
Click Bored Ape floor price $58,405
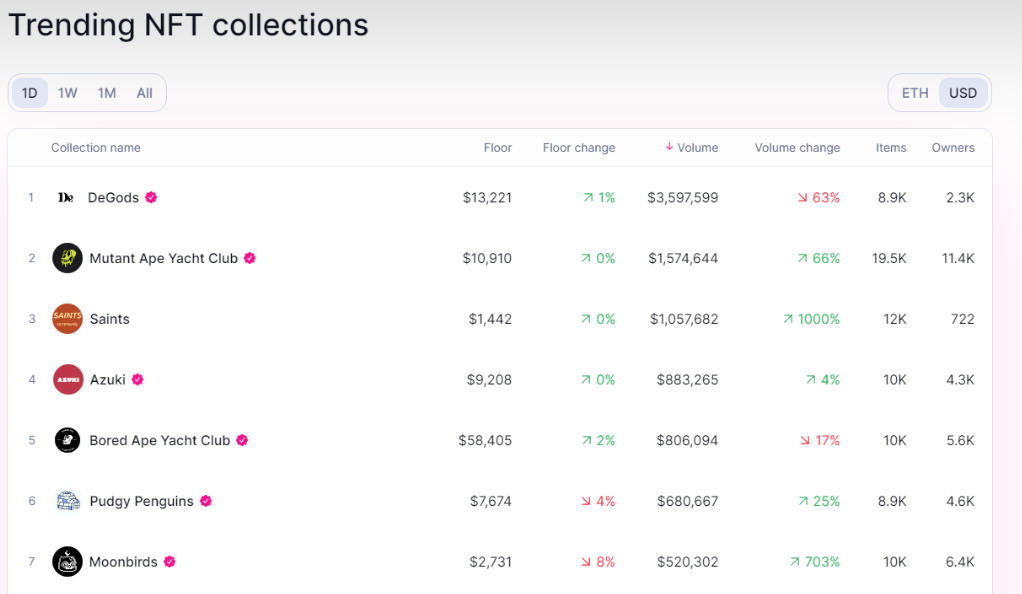pos(485,440)
